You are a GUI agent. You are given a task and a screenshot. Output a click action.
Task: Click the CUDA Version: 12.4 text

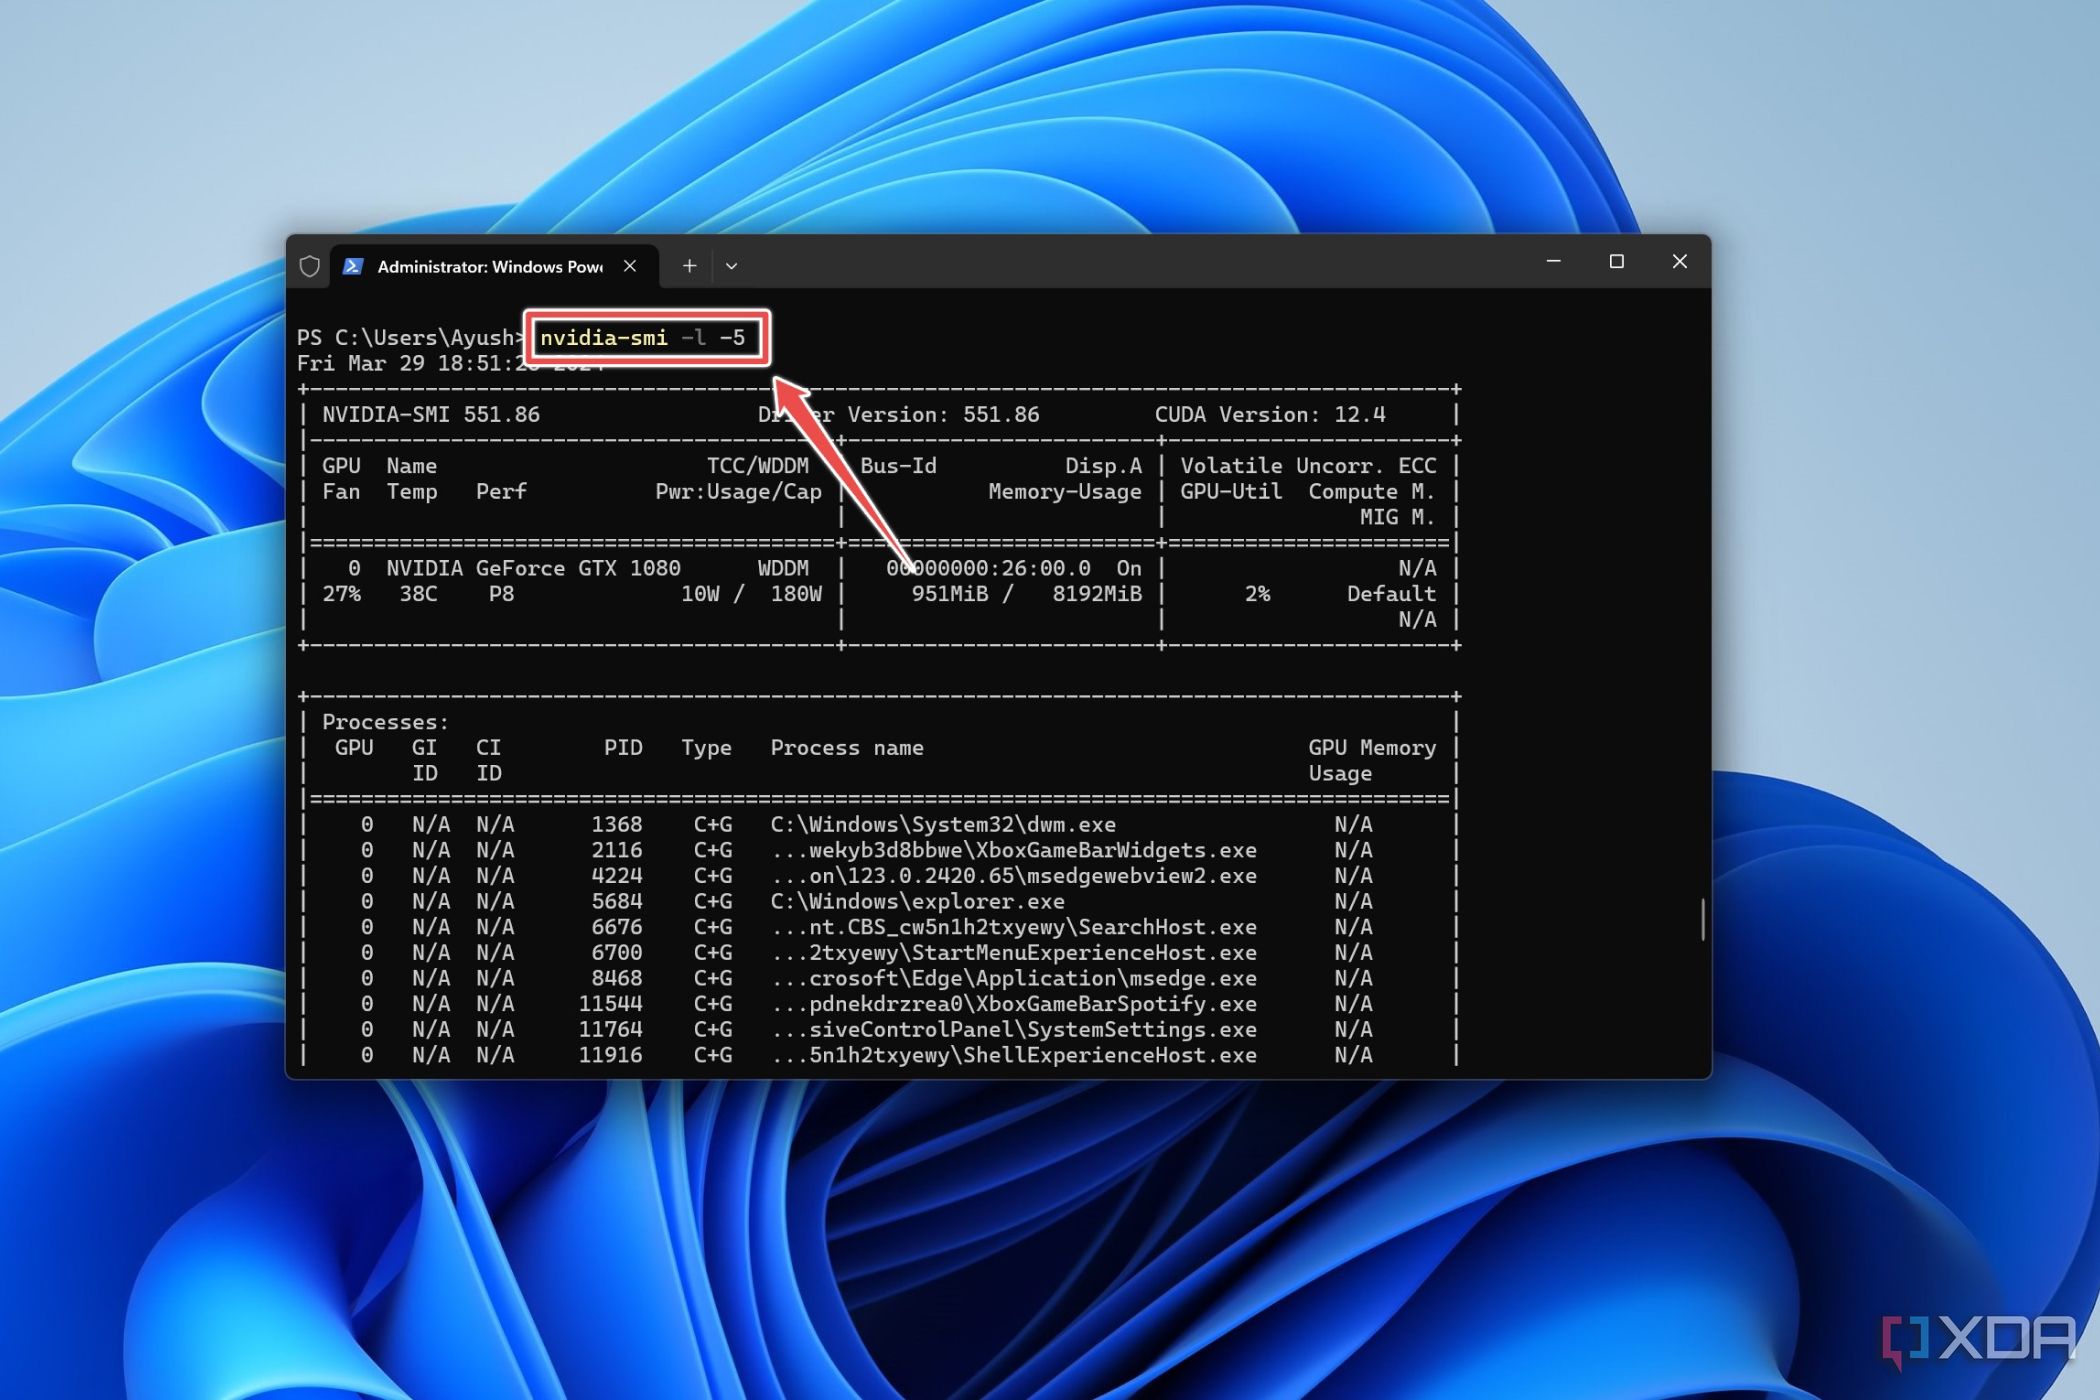coord(1270,414)
